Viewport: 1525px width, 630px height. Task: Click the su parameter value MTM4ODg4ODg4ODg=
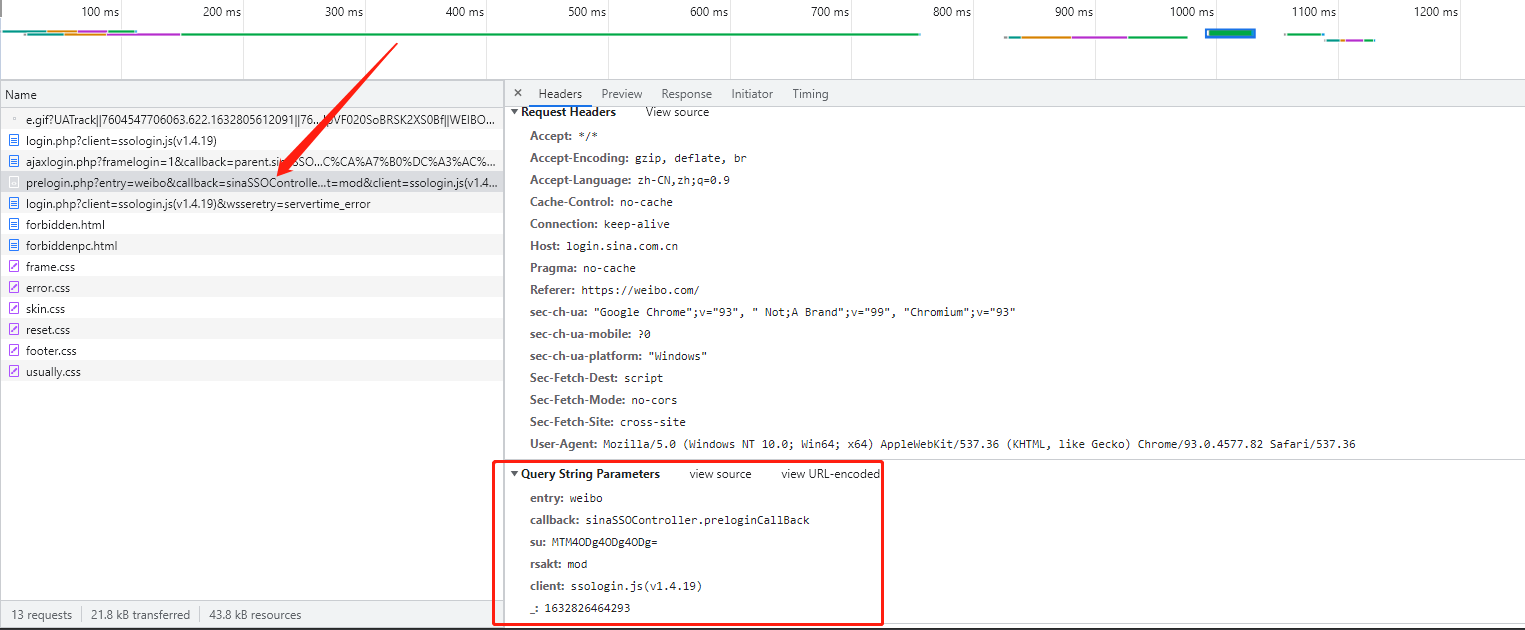(604, 542)
